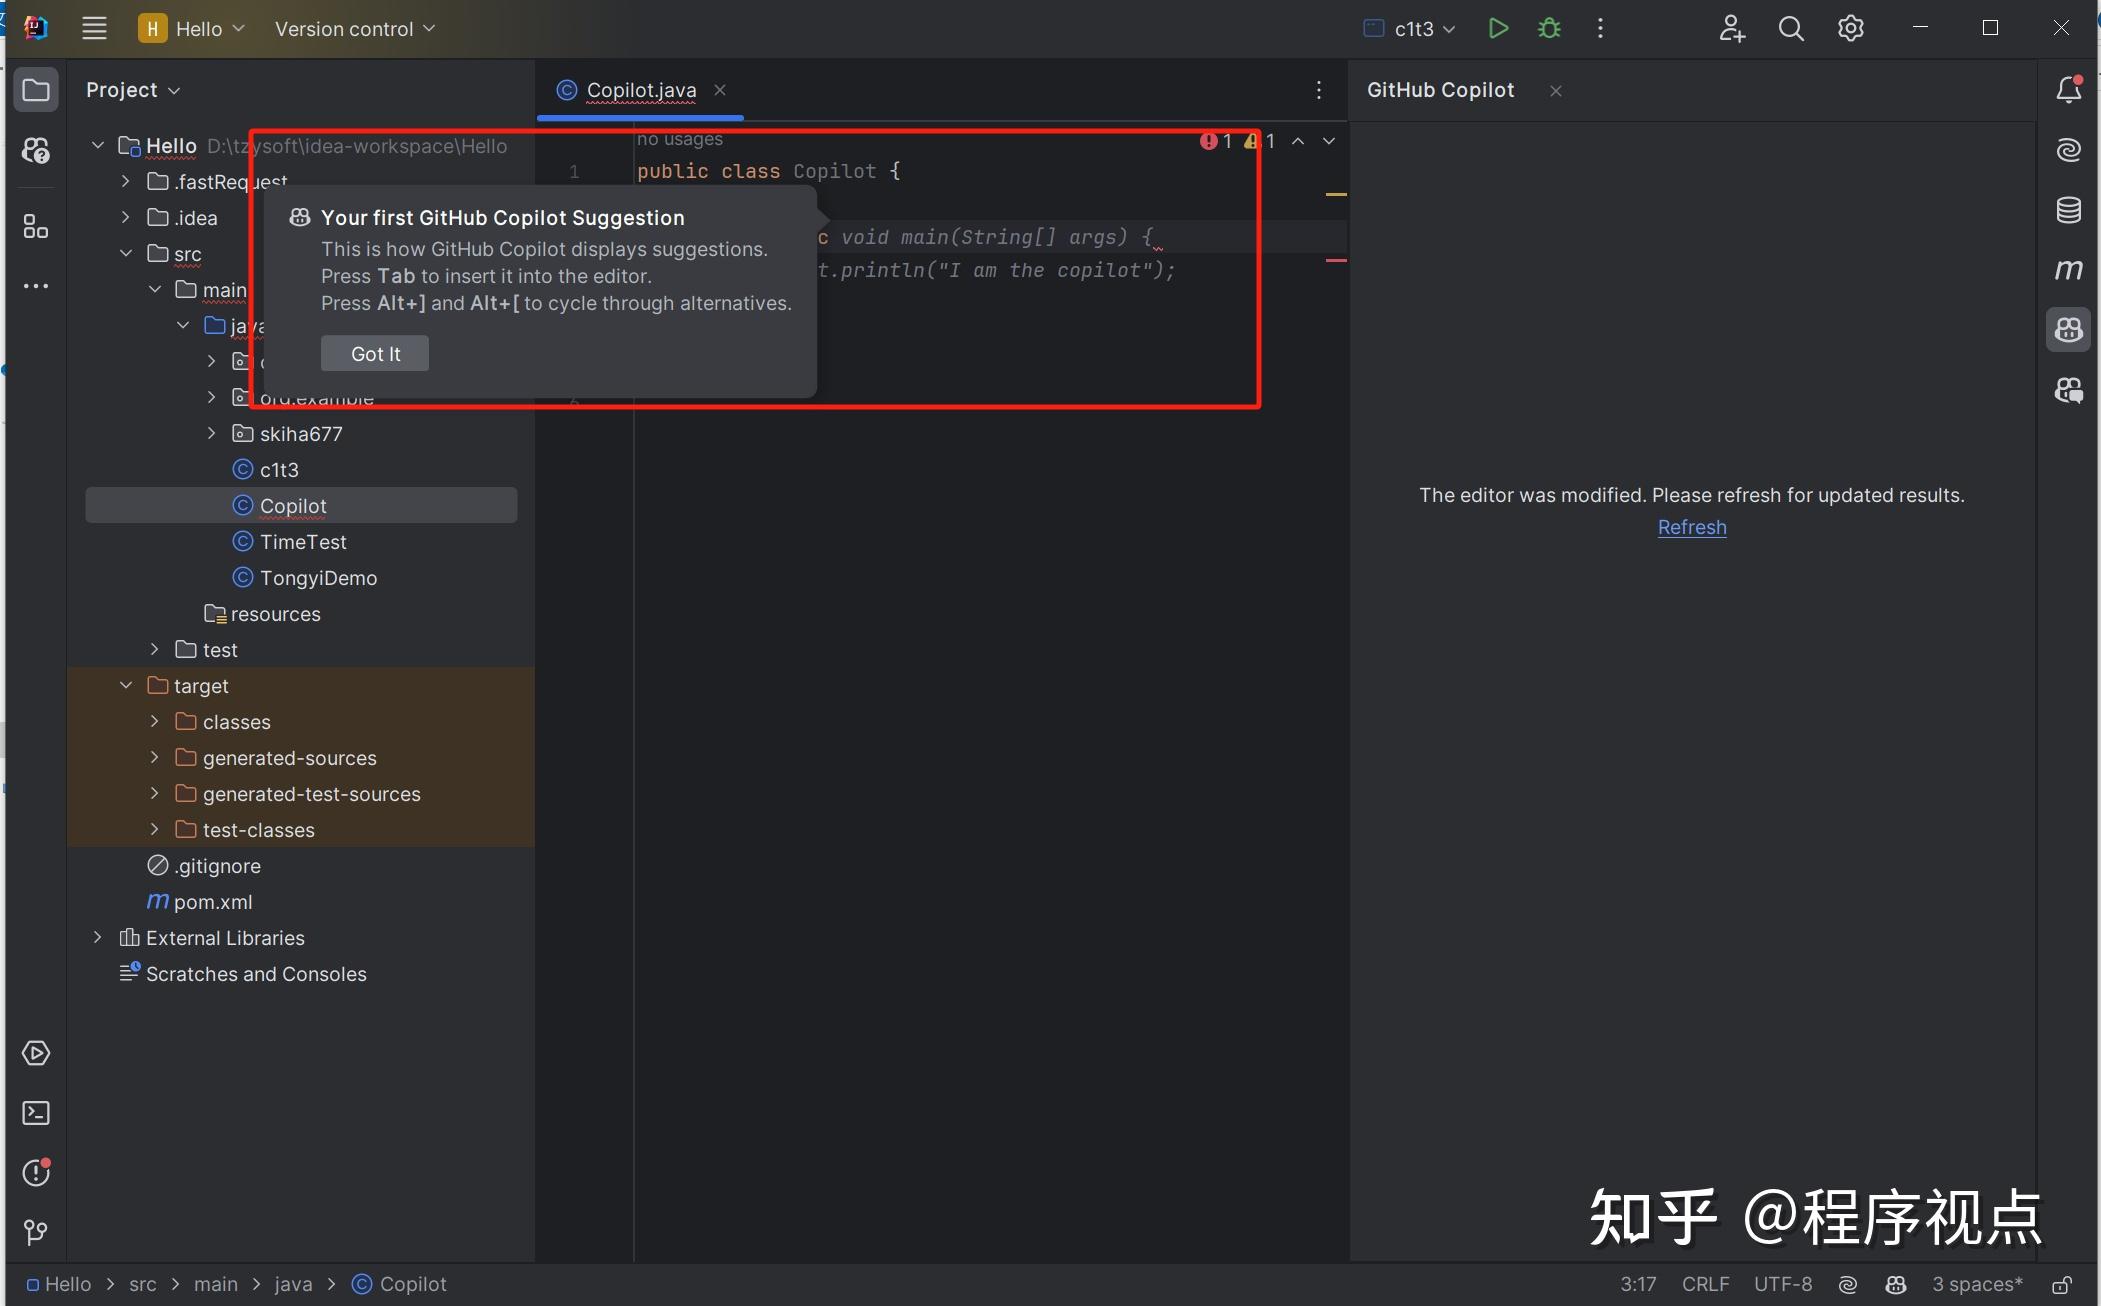
Task: Expand the skiha677 package
Action: click(x=210, y=433)
